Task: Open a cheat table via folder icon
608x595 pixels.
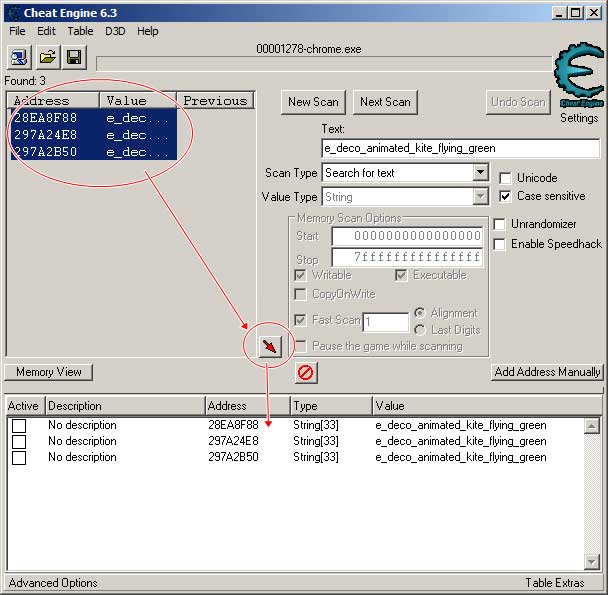Action: tap(48, 57)
